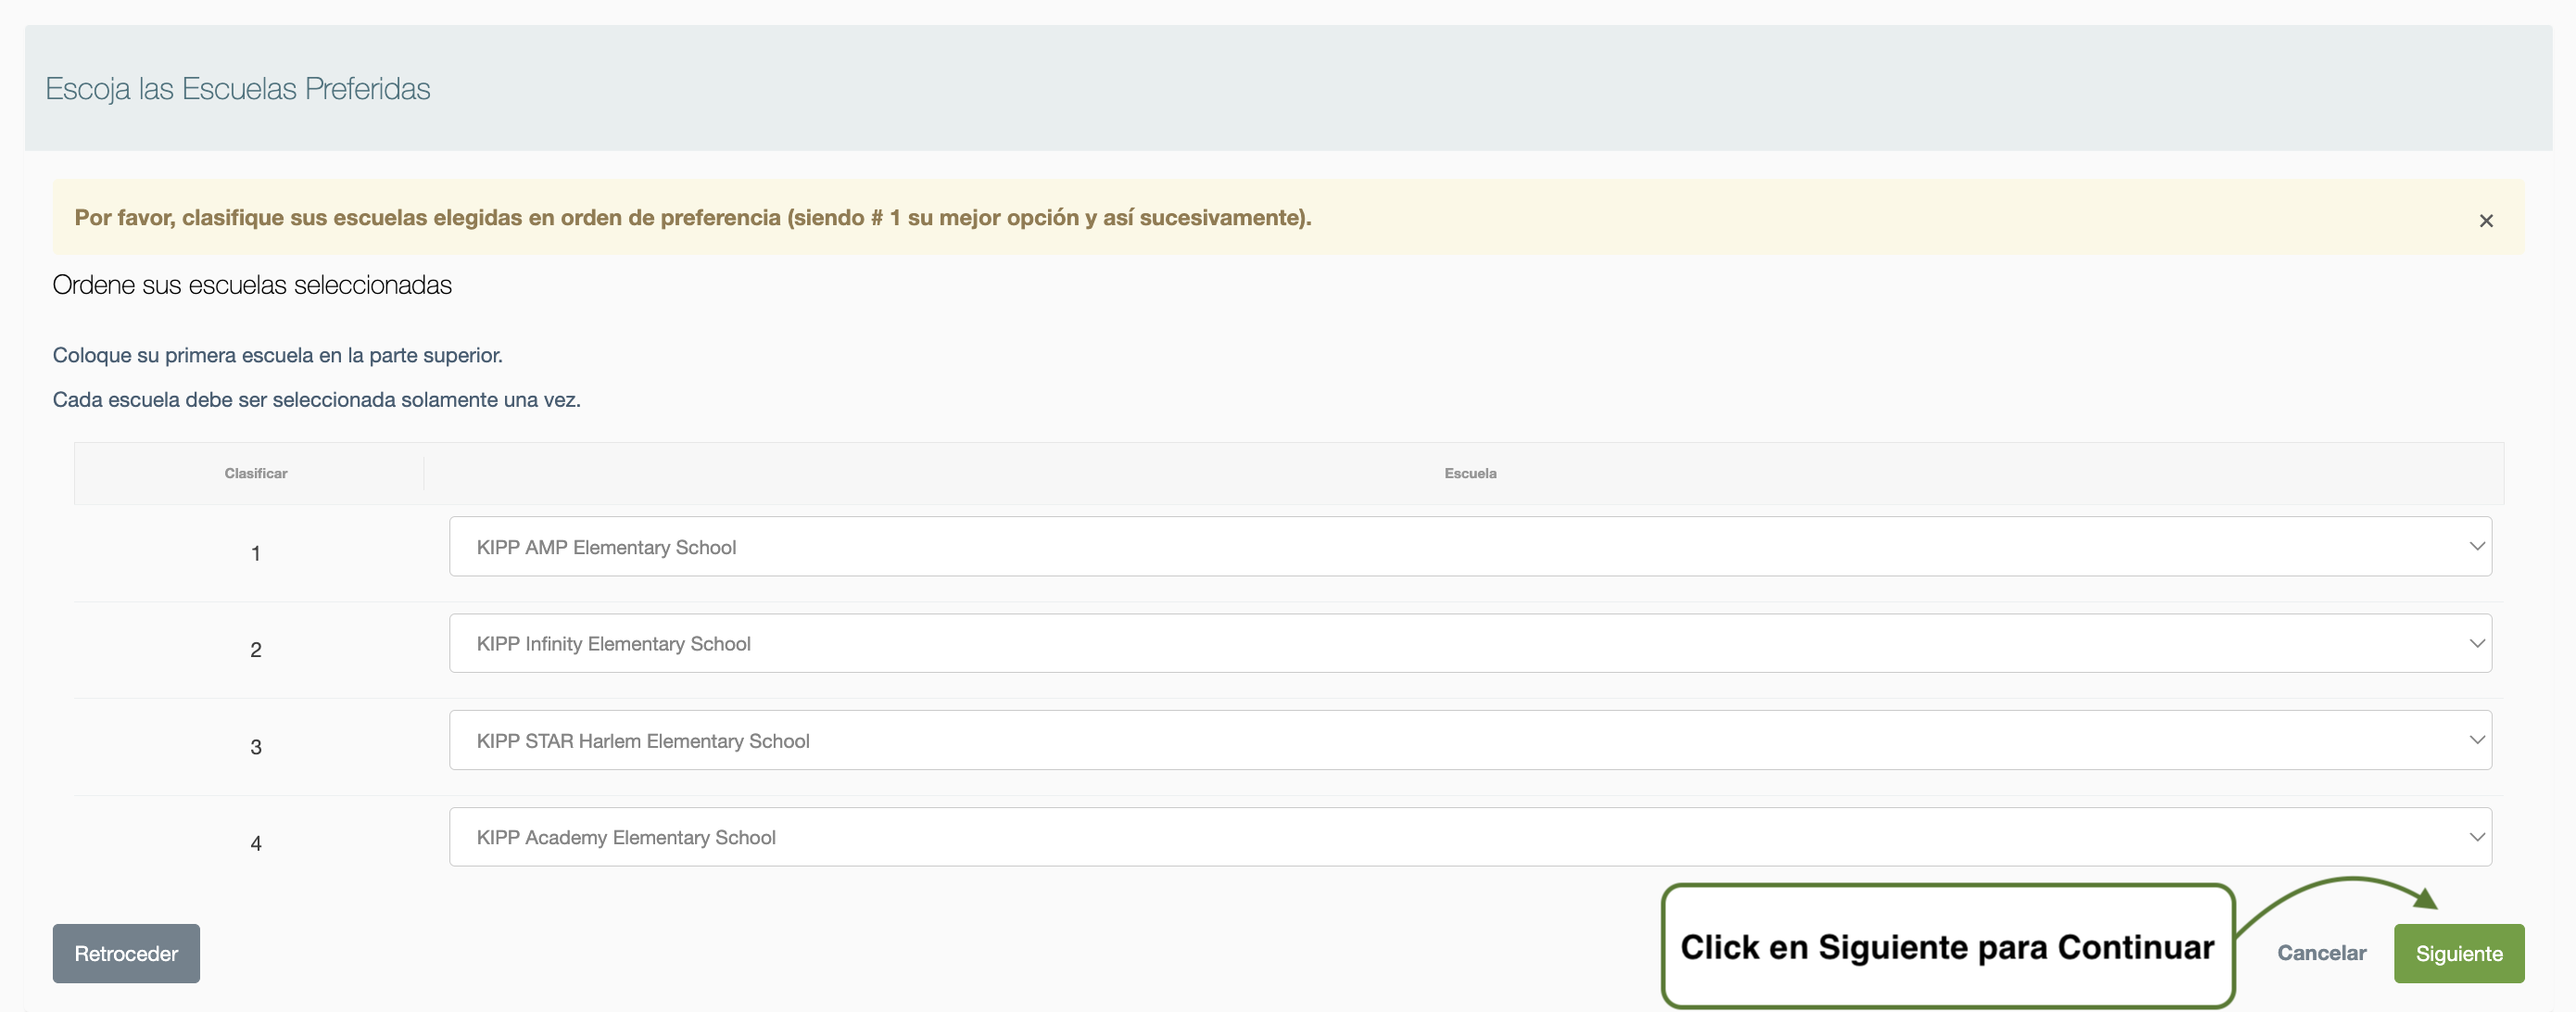Click the text Coloque su primera escuela

pos(278,355)
